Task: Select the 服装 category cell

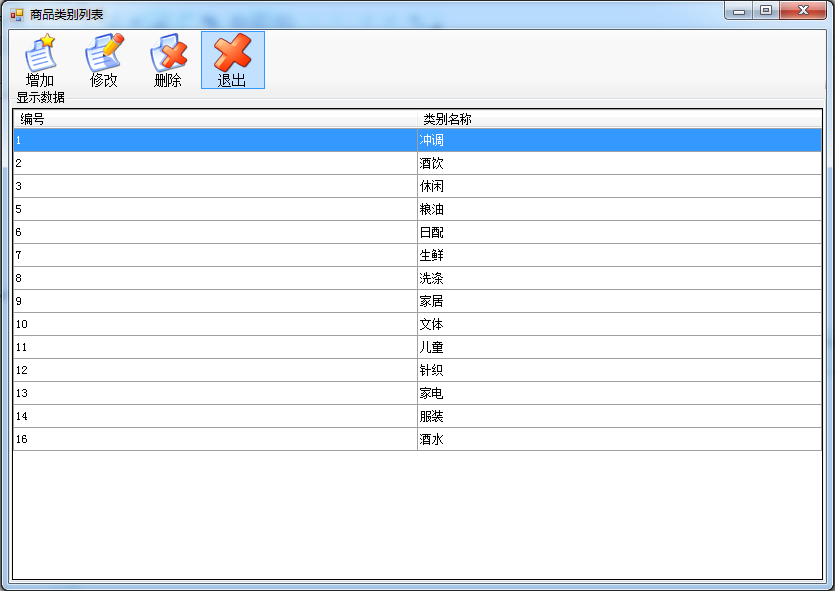Action: click(x=619, y=416)
